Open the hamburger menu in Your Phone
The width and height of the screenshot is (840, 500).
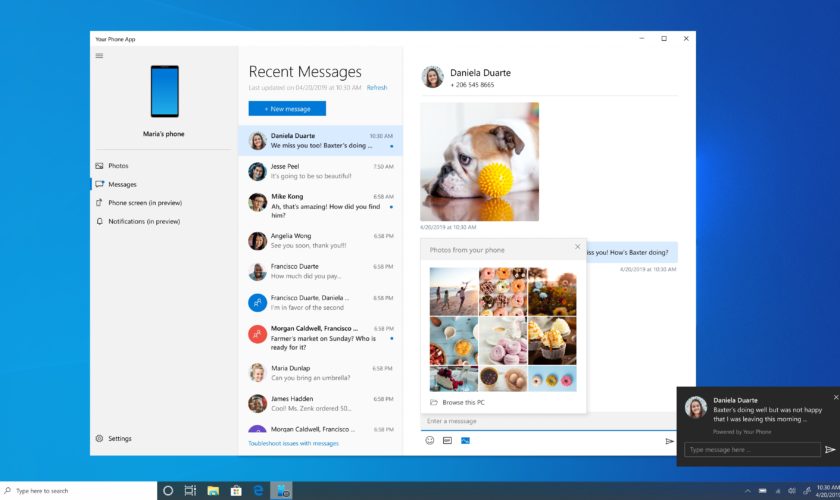[99, 55]
